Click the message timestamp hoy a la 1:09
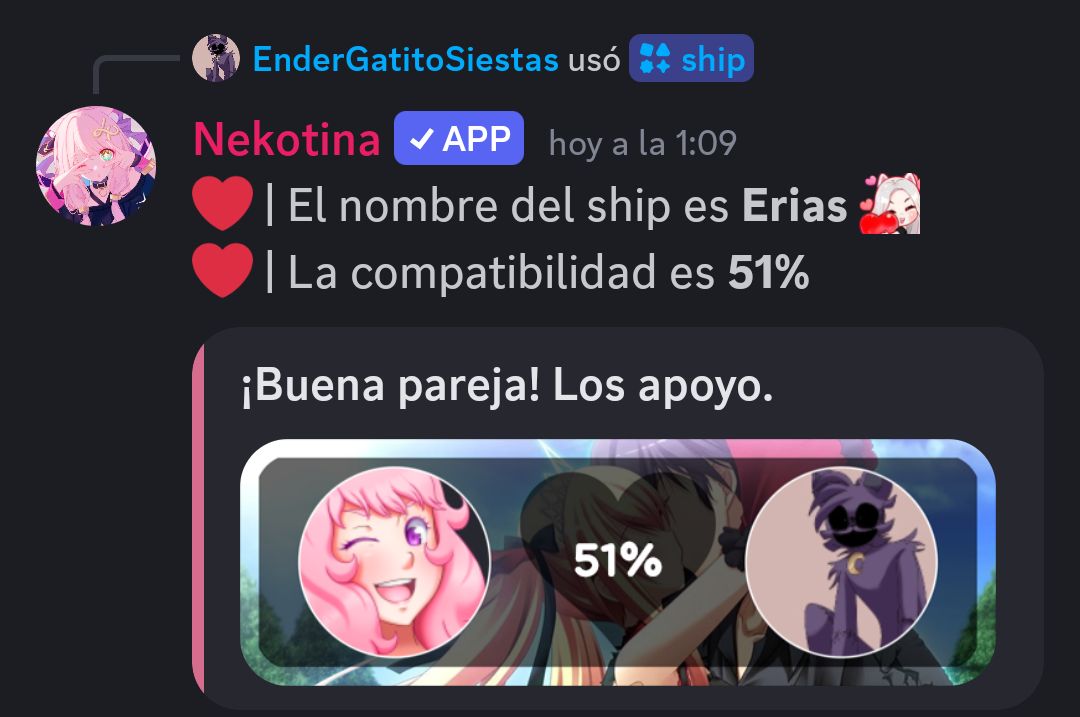This screenshot has width=1080, height=717. [643, 143]
